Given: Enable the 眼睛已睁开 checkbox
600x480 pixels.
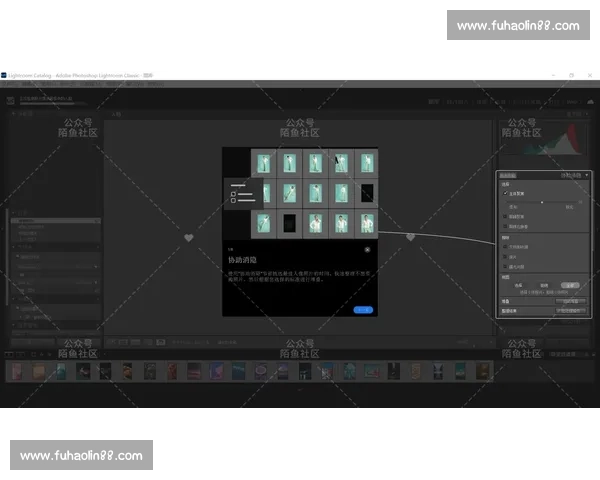Looking at the screenshot, I should (506, 225).
